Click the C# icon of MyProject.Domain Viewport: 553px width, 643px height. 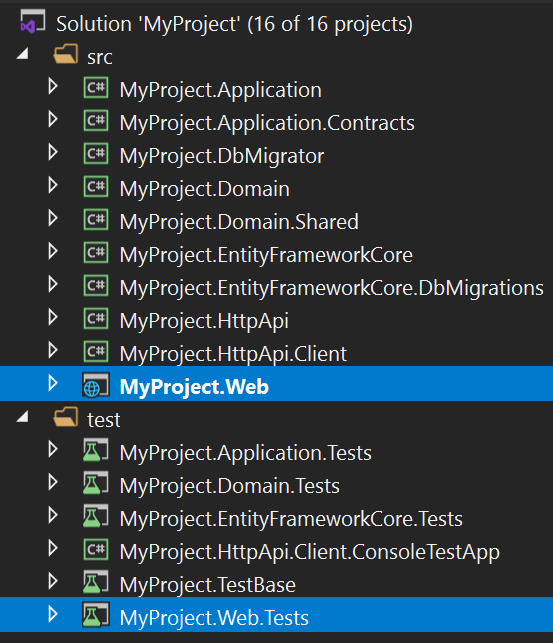click(96, 187)
